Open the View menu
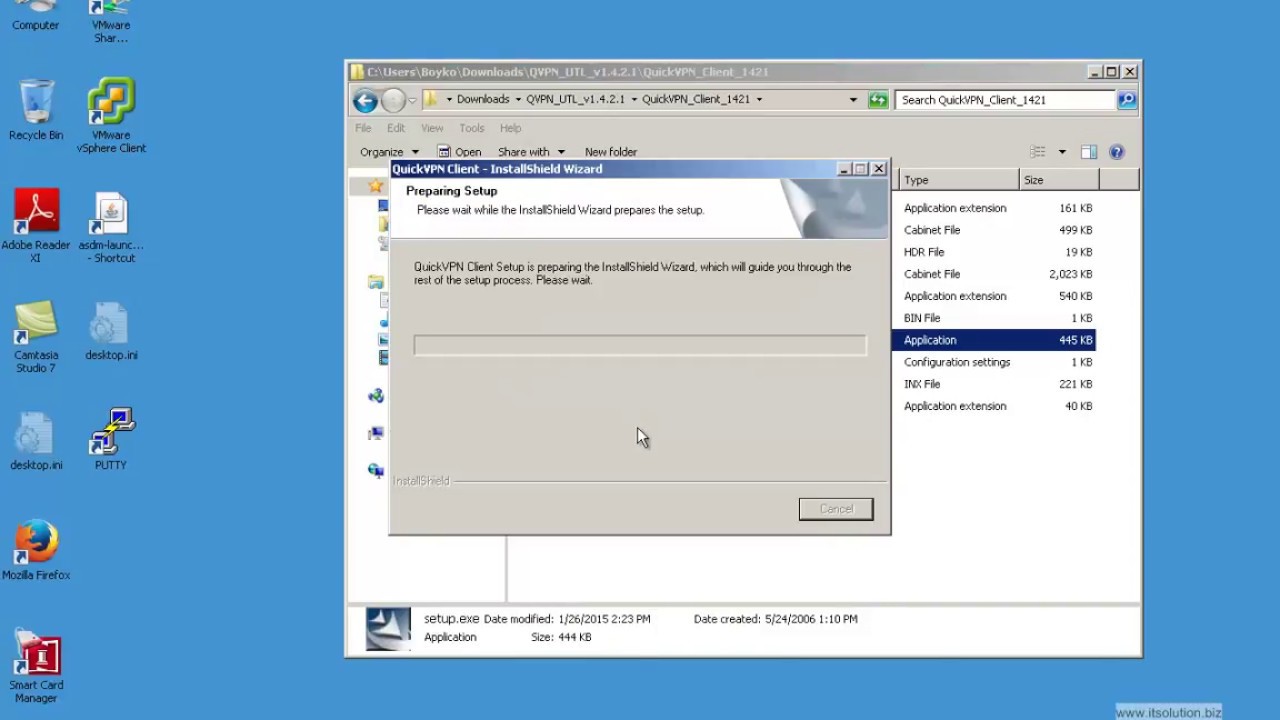 tap(432, 128)
